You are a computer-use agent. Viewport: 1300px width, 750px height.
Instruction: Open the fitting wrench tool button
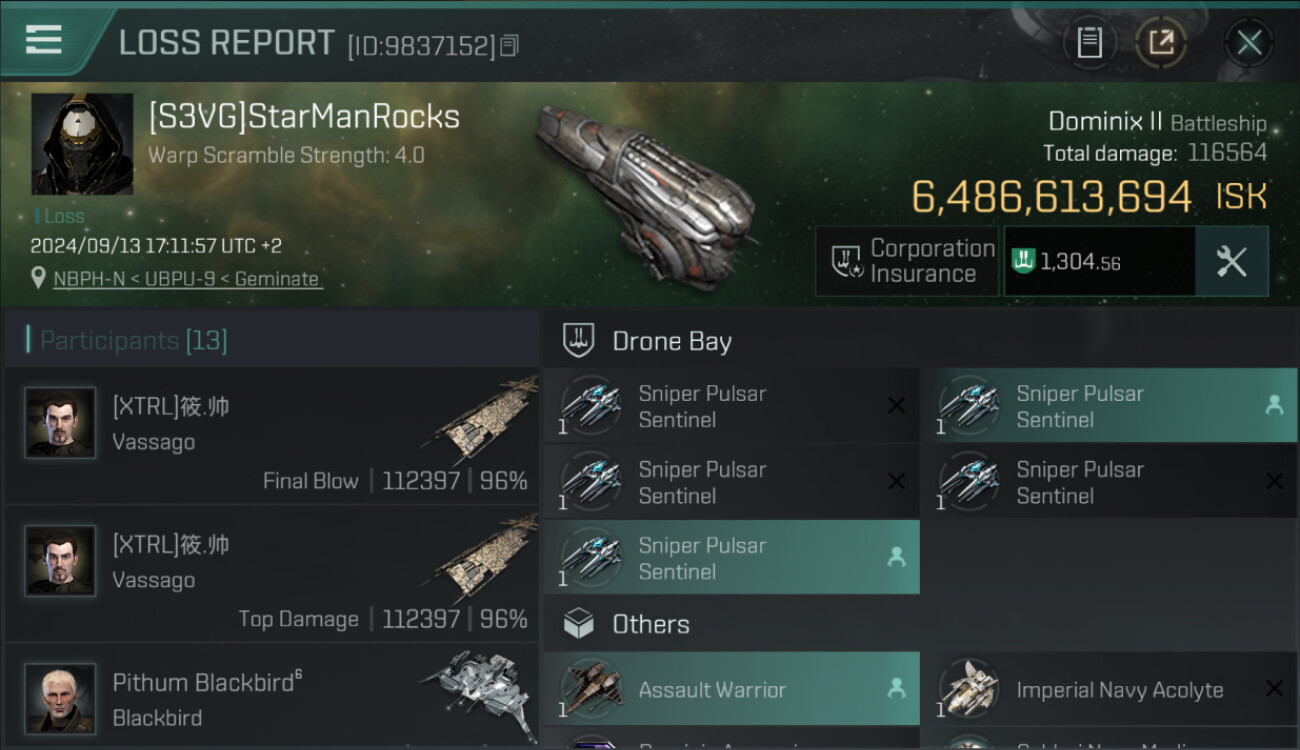point(1231,262)
